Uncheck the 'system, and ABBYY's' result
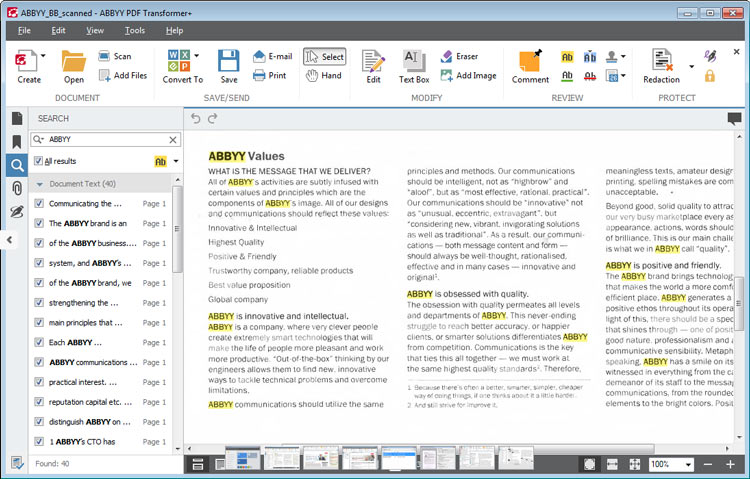Screen dimensions: 750x479 (39, 263)
